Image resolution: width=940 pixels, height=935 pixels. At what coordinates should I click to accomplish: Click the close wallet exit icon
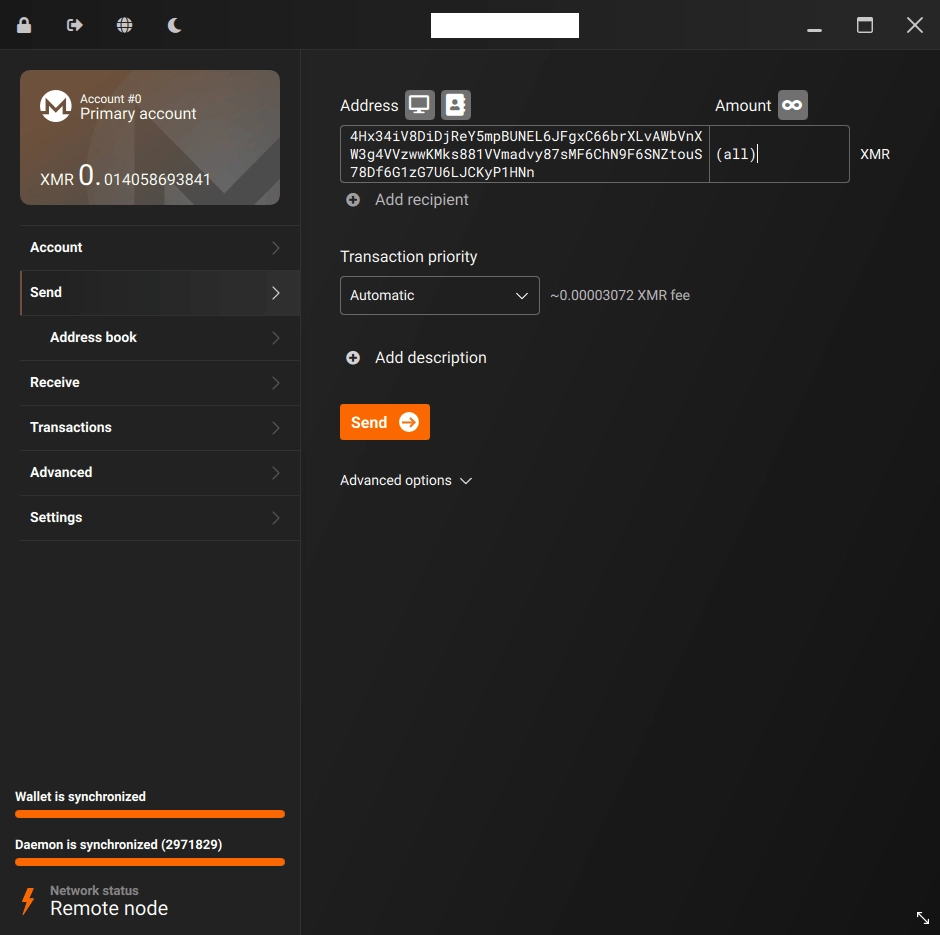(x=75, y=25)
